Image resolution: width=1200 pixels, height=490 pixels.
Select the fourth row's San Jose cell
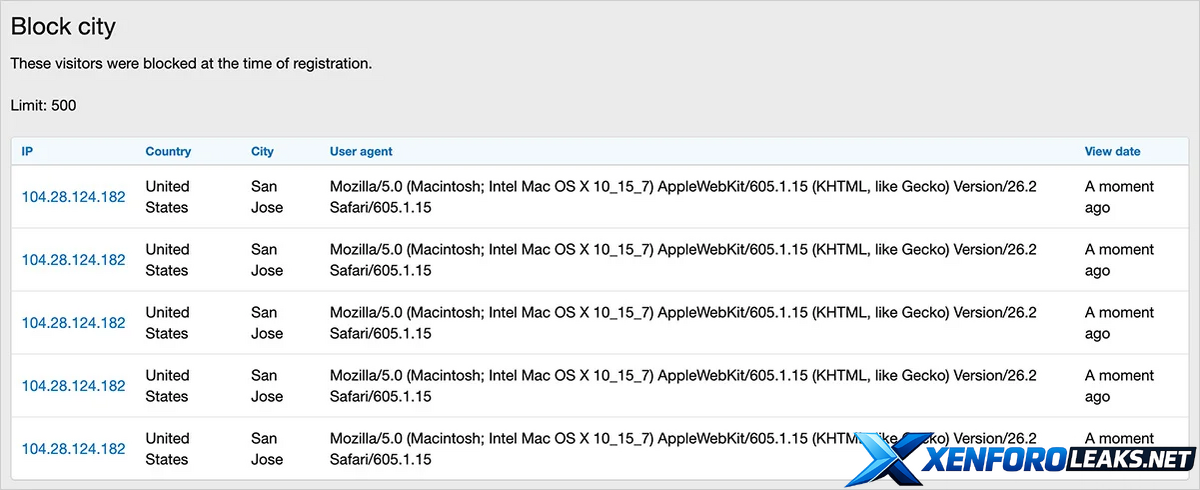(267, 386)
